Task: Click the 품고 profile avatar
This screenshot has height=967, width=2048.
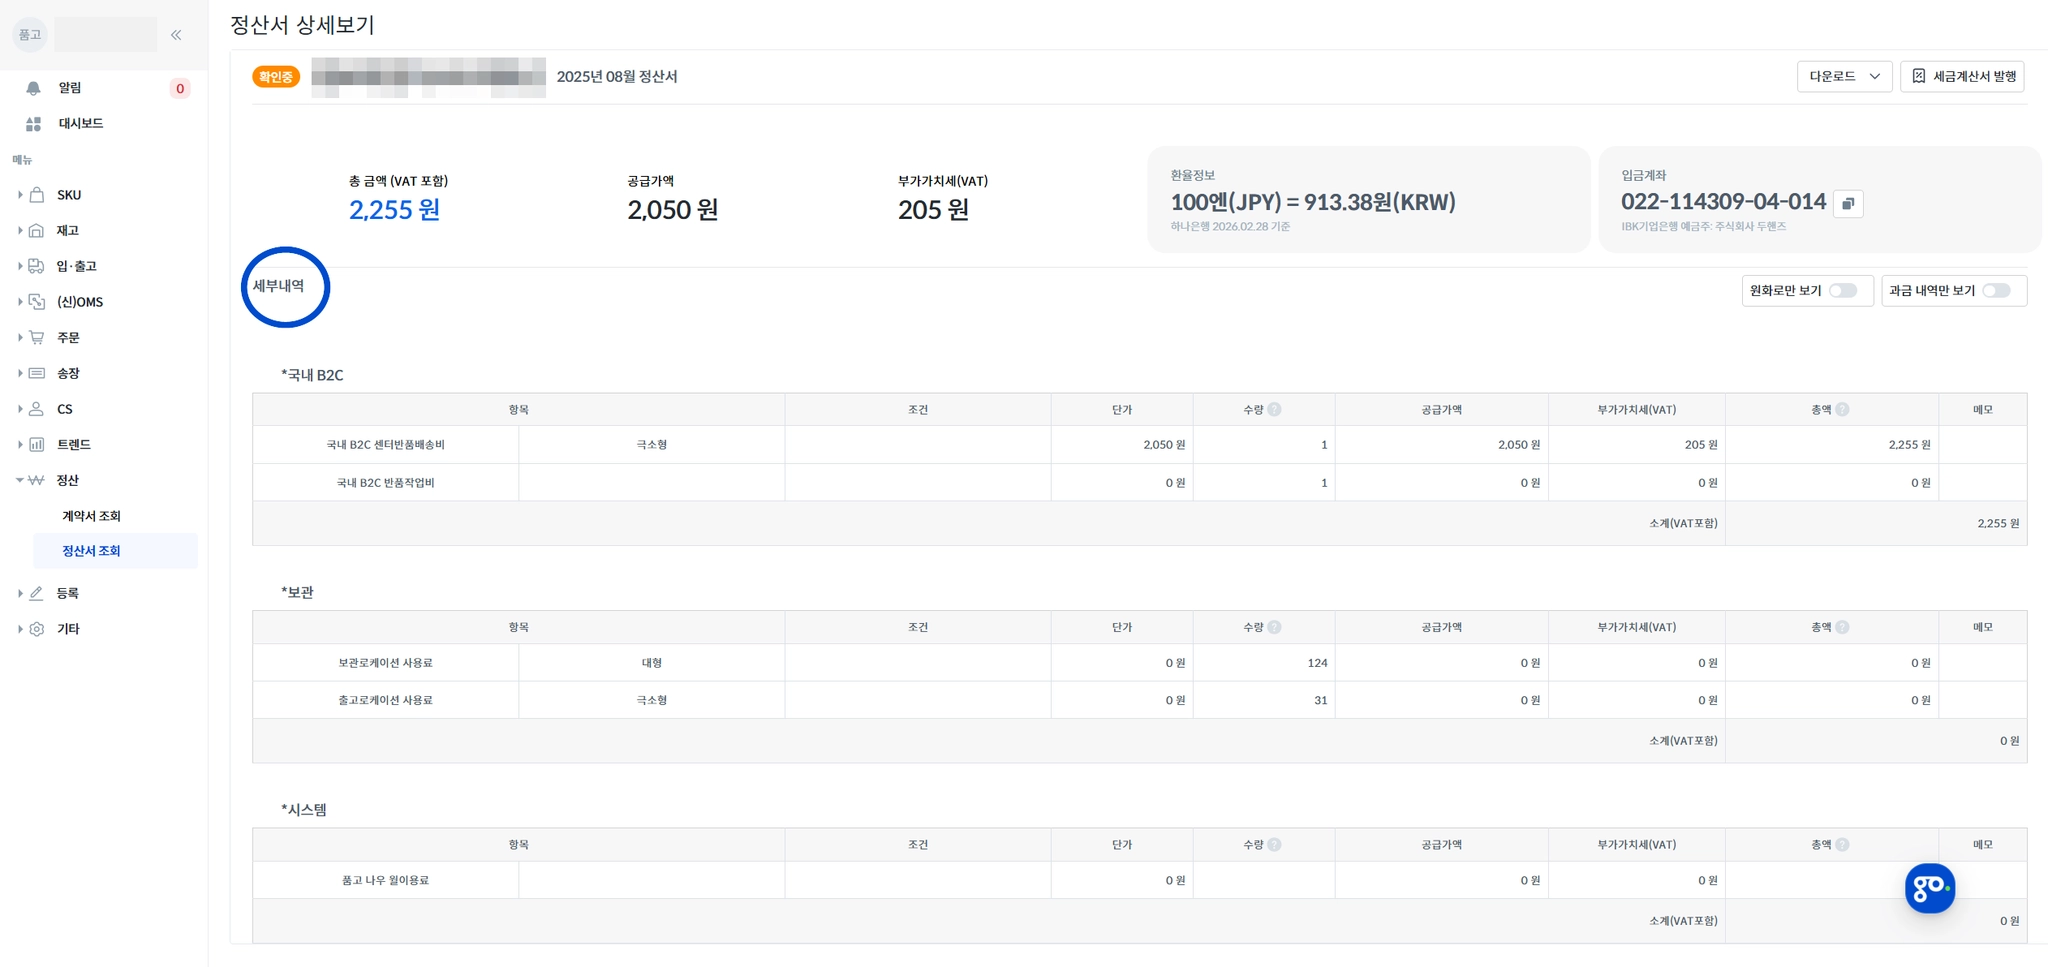Action: click(30, 35)
